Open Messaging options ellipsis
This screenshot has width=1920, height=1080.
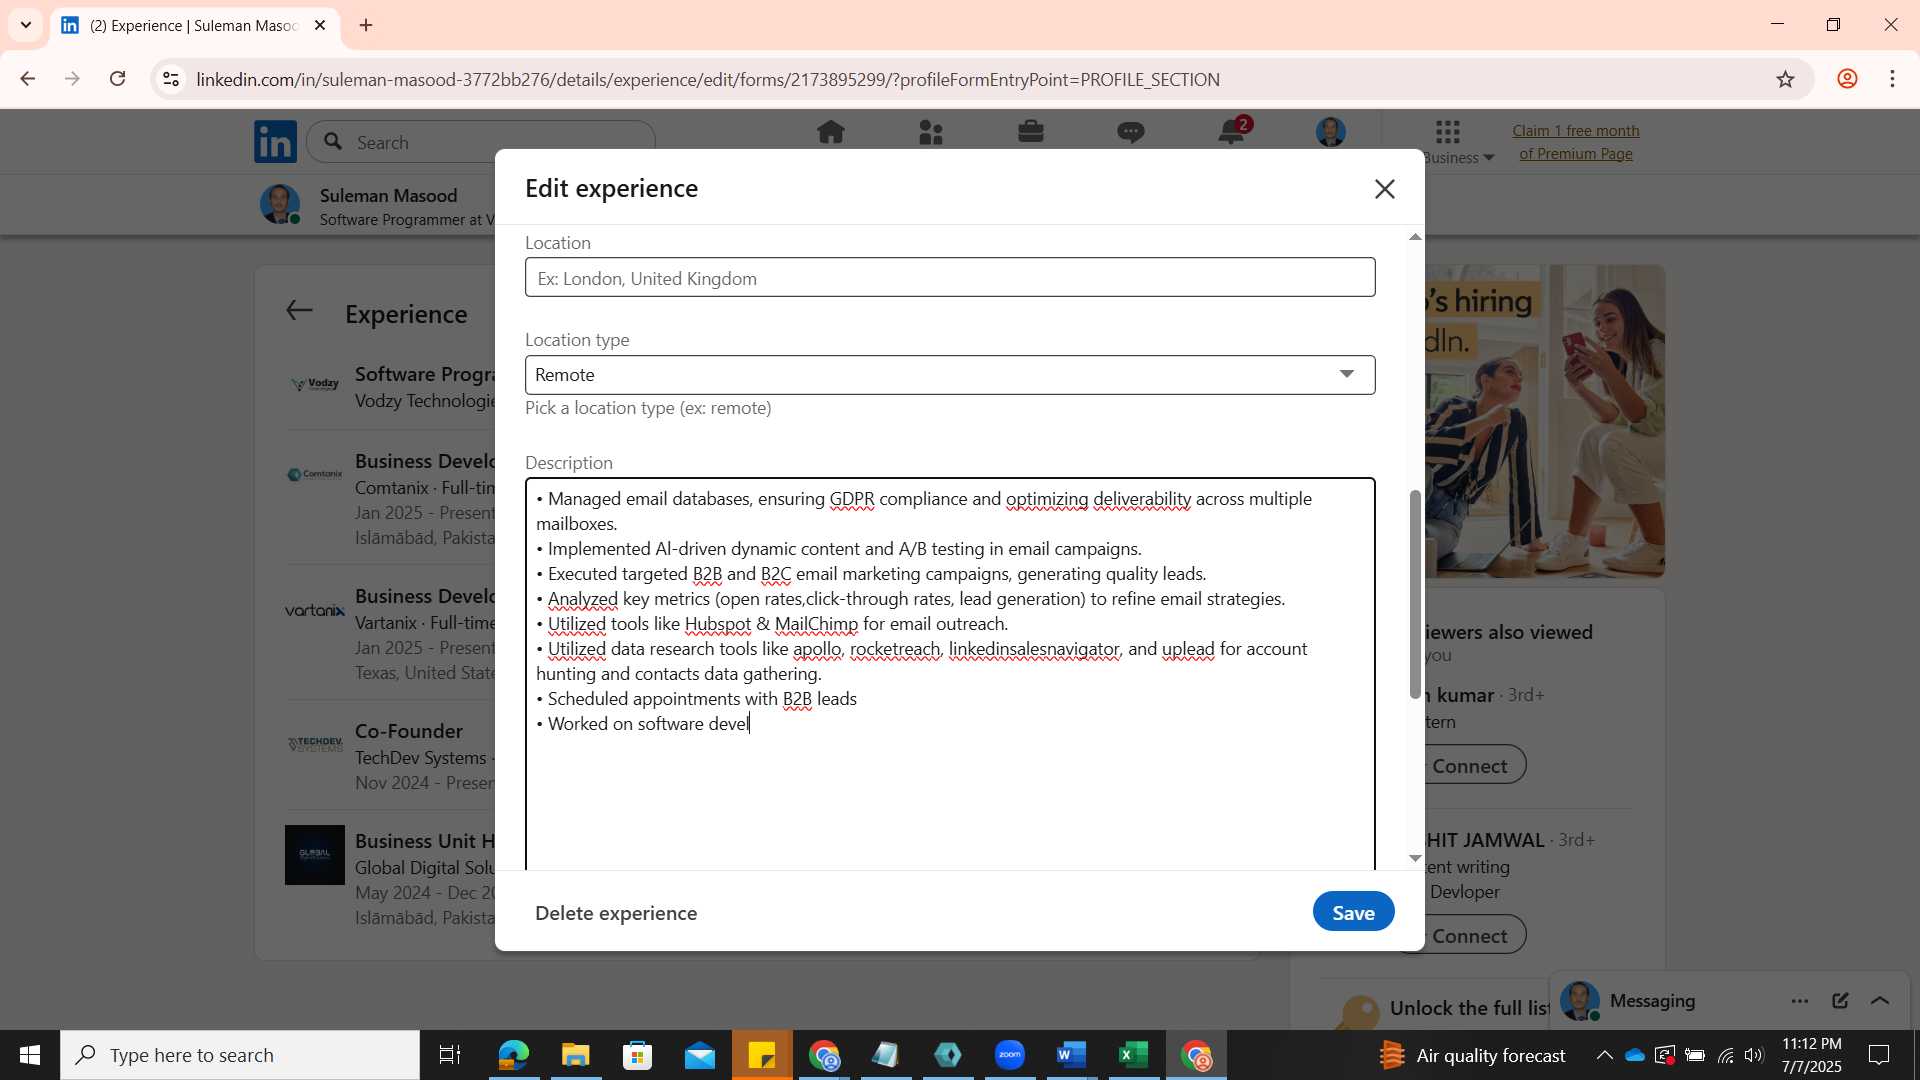click(1800, 1001)
